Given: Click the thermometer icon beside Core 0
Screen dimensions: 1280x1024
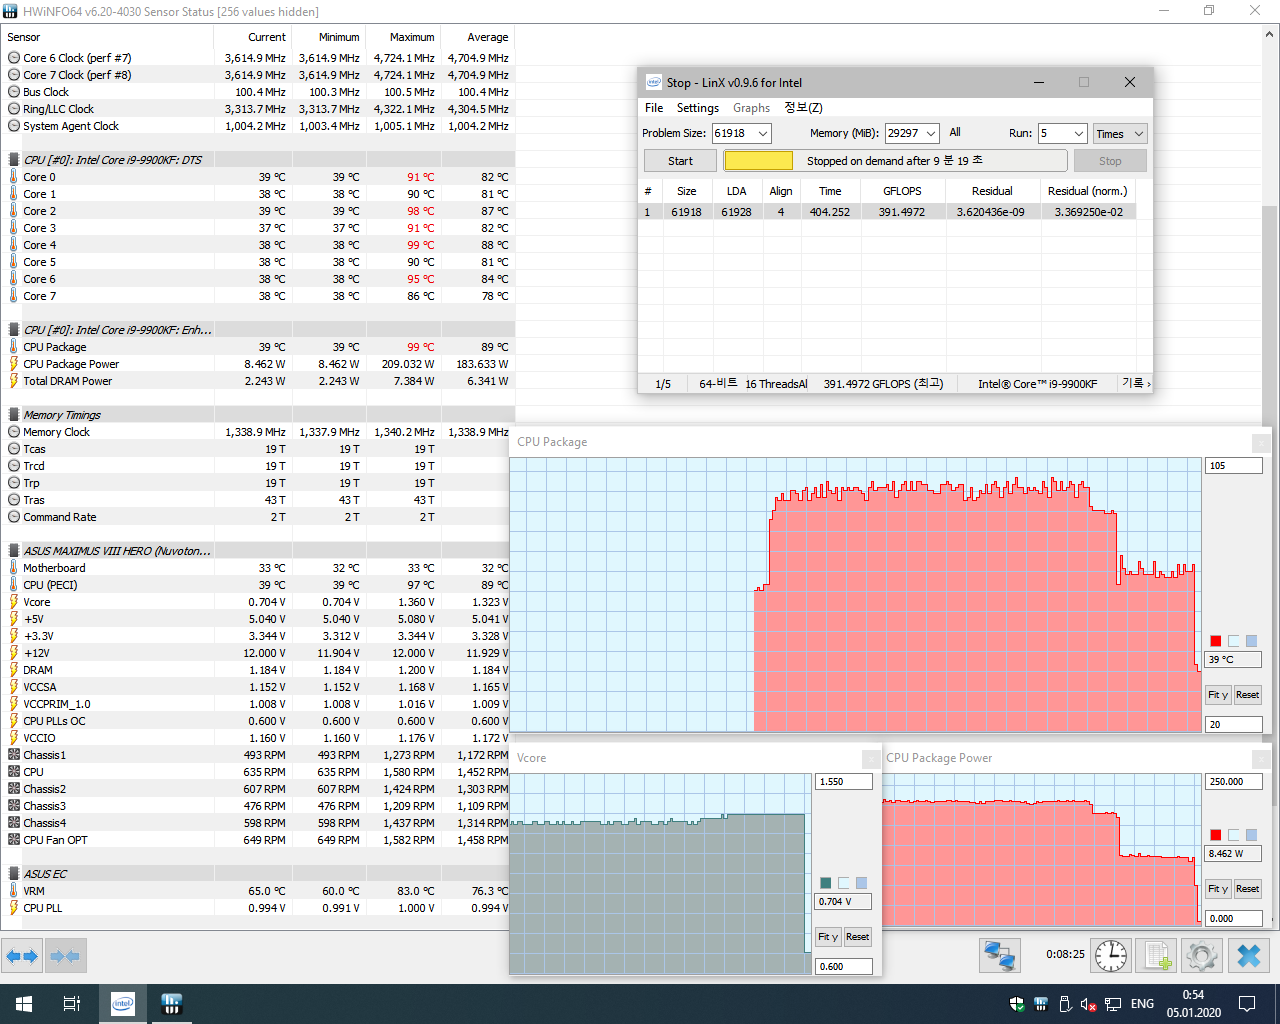Looking at the screenshot, I should 14,177.
